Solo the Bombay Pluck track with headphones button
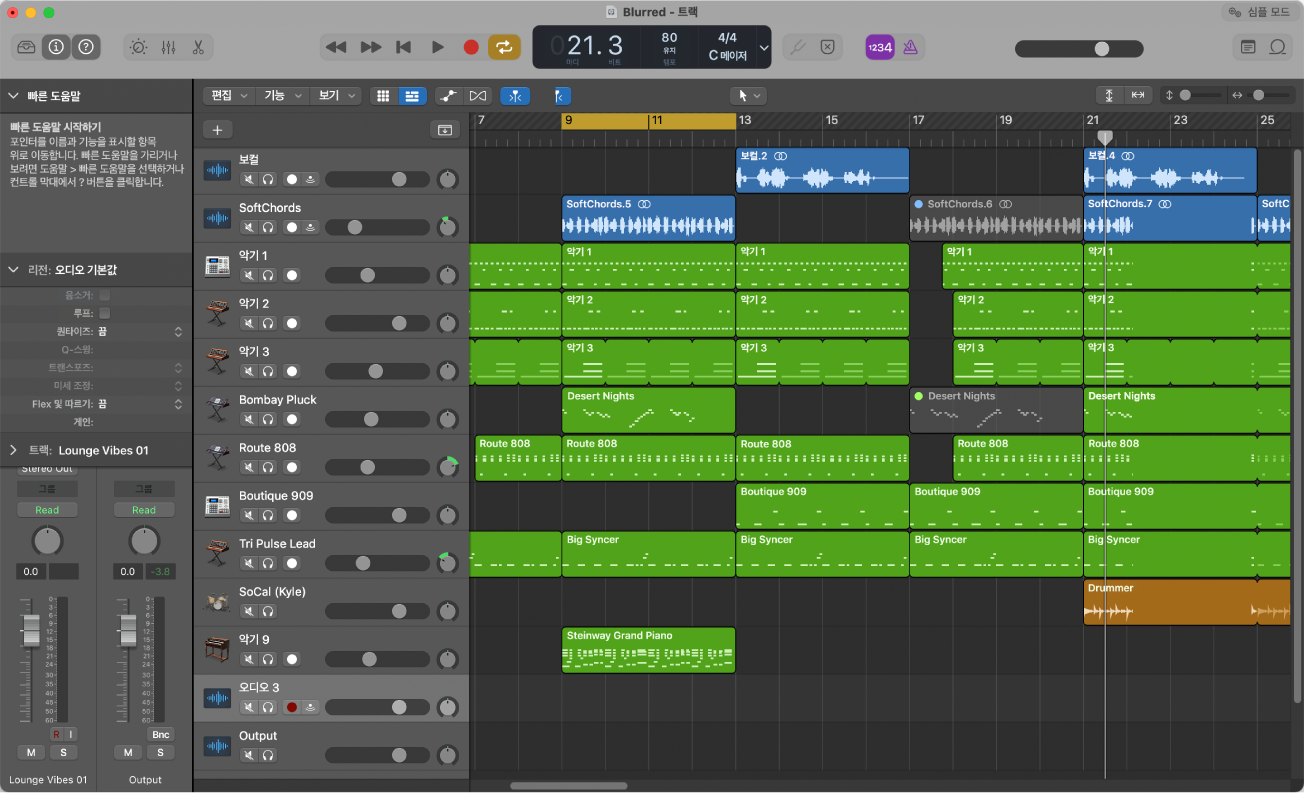Image resolution: width=1306 pixels, height=793 pixels. [x=268, y=419]
